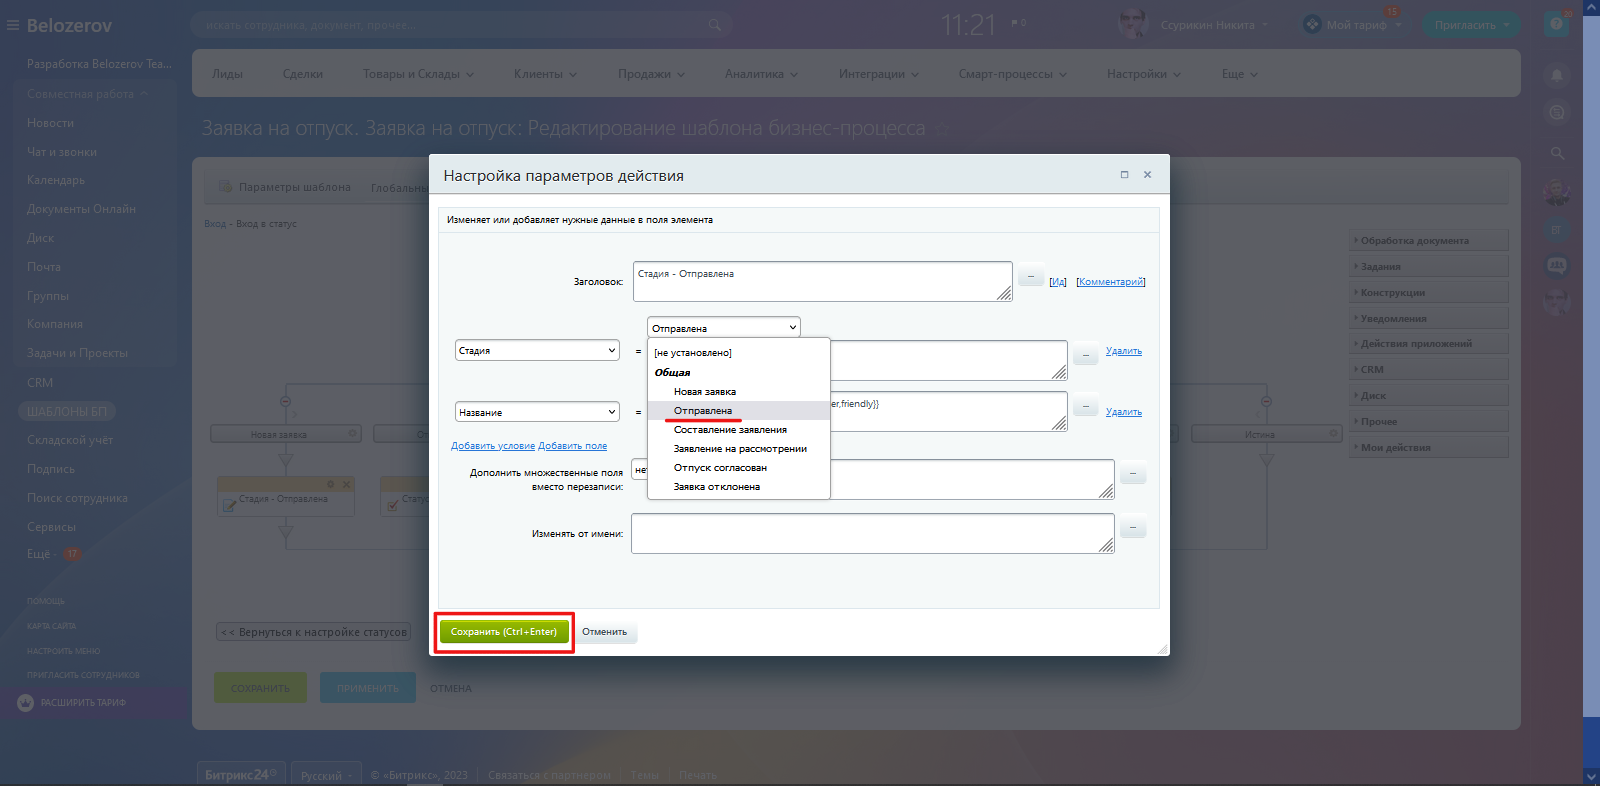This screenshot has width=1600, height=786.
Task: Open the group chat icon in right sidebar
Action: click(x=1556, y=266)
